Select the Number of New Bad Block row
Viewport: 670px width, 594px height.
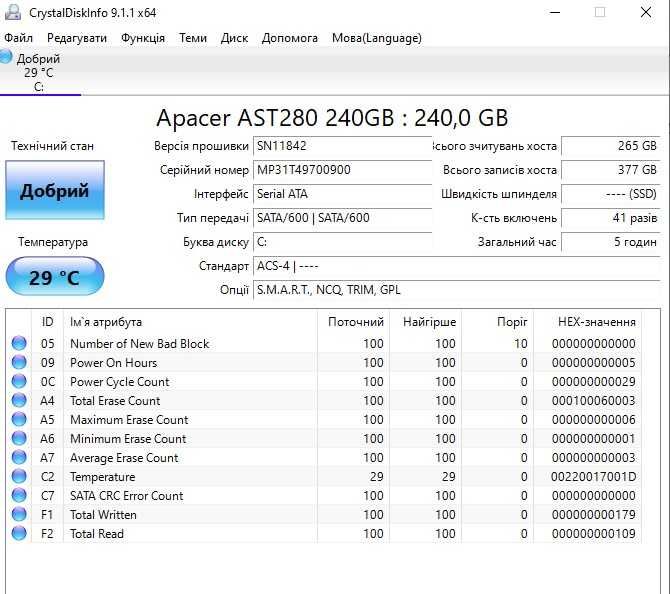coord(324,344)
